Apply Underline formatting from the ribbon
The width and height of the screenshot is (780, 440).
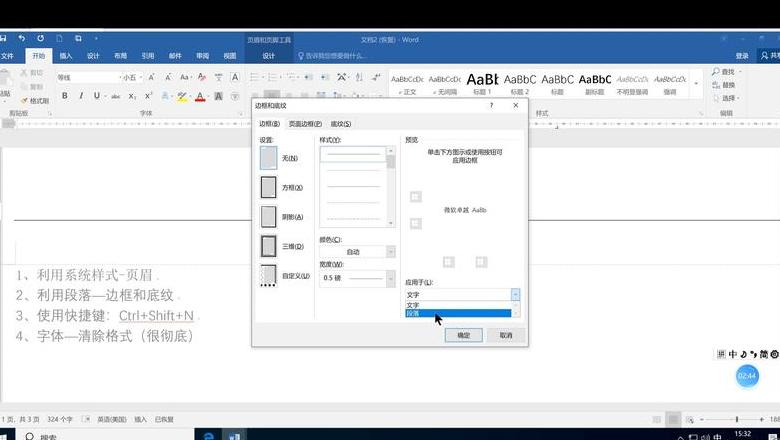(x=97, y=95)
